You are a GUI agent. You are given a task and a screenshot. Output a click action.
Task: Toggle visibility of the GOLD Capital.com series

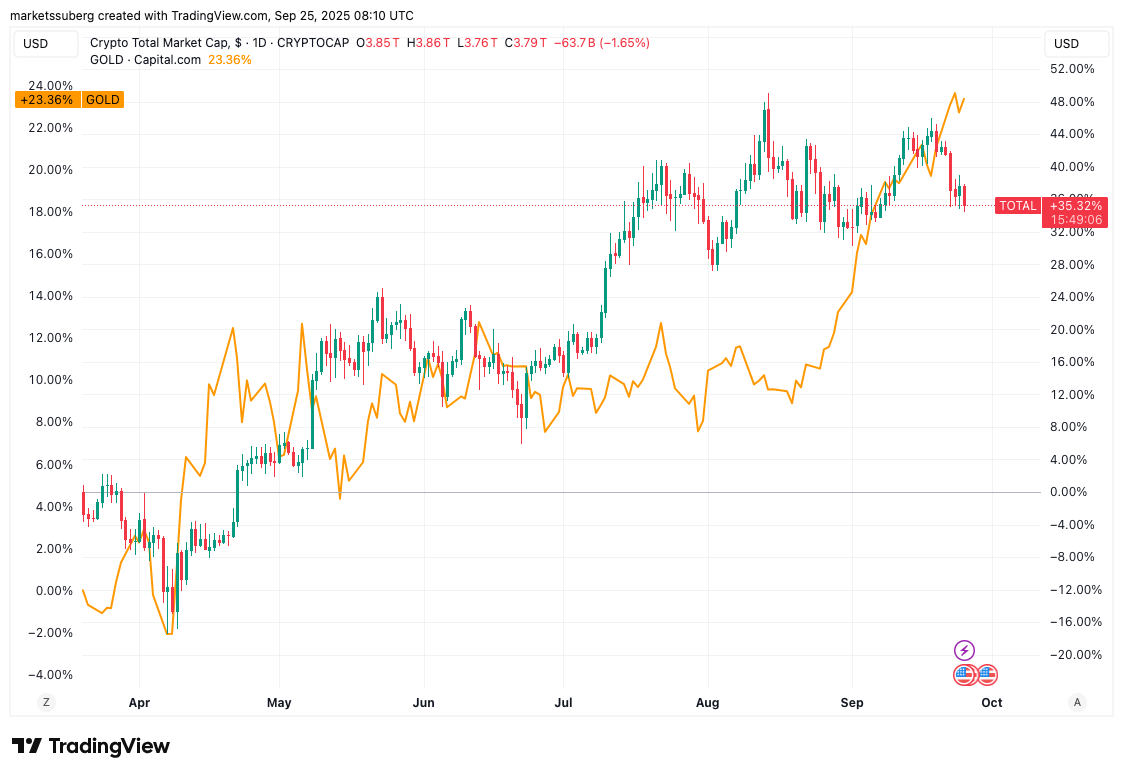146,60
